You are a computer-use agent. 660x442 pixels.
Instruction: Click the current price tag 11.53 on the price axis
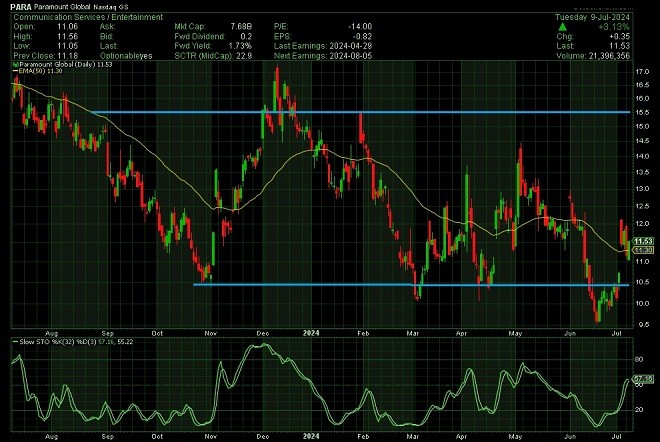(x=644, y=241)
